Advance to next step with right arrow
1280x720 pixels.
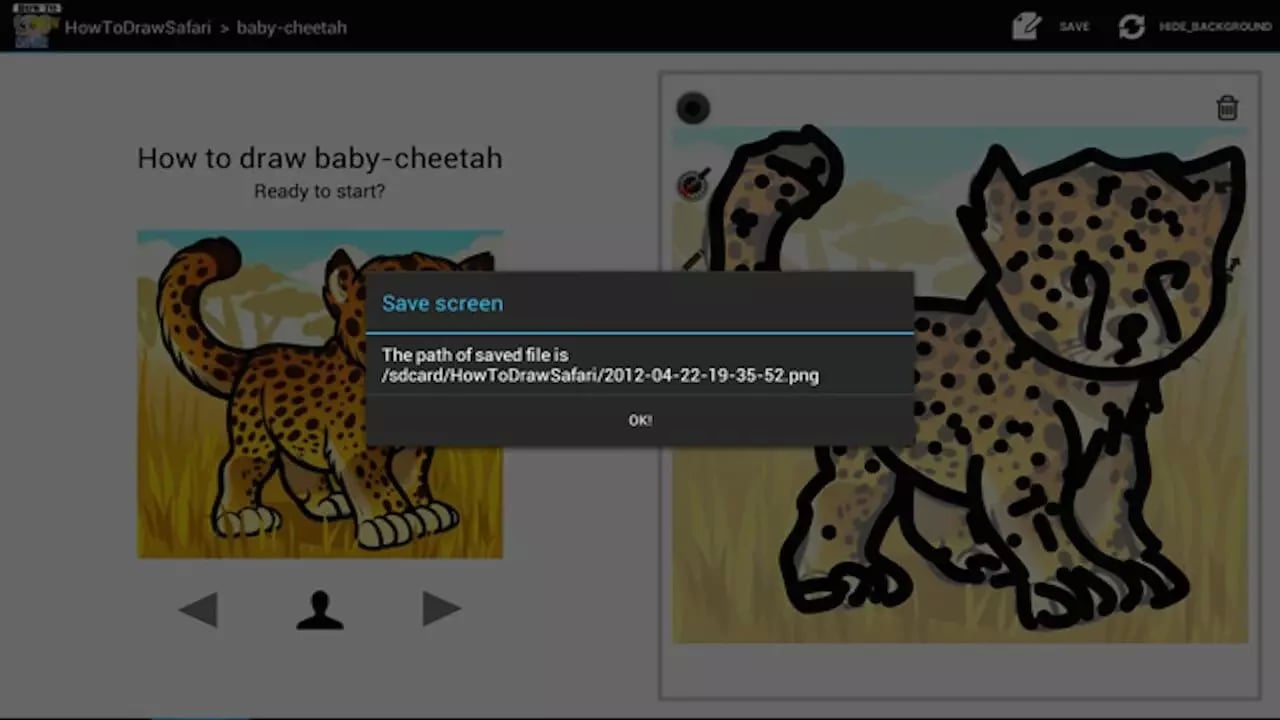(441, 609)
